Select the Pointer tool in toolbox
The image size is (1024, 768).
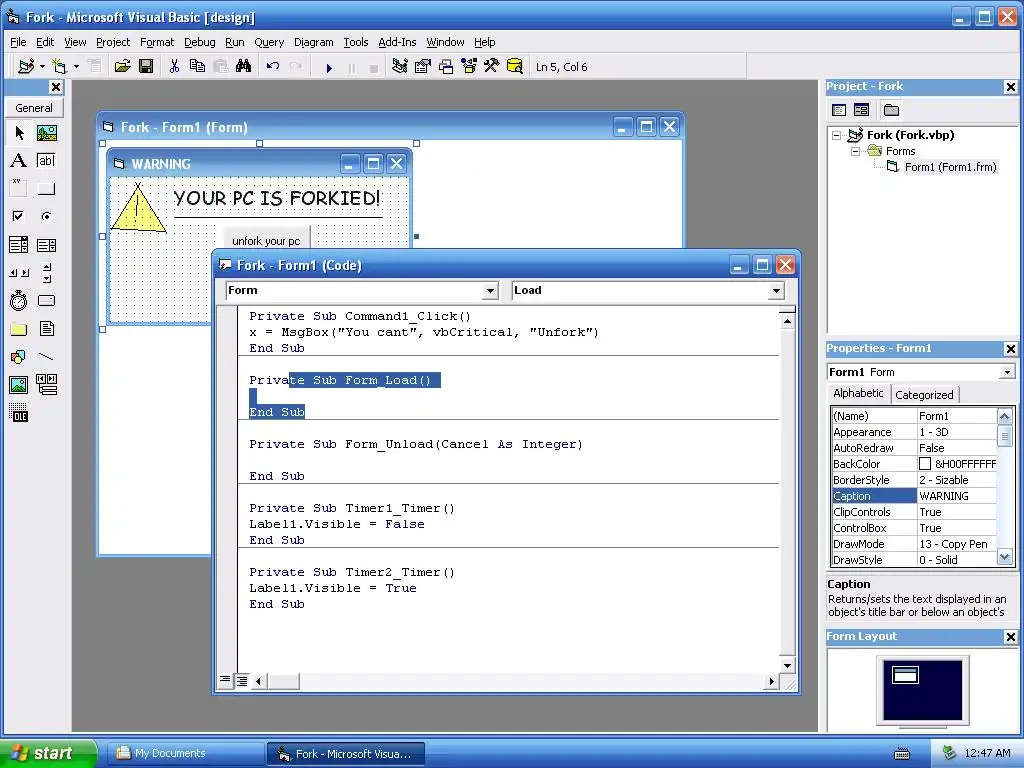pyautogui.click(x=19, y=133)
